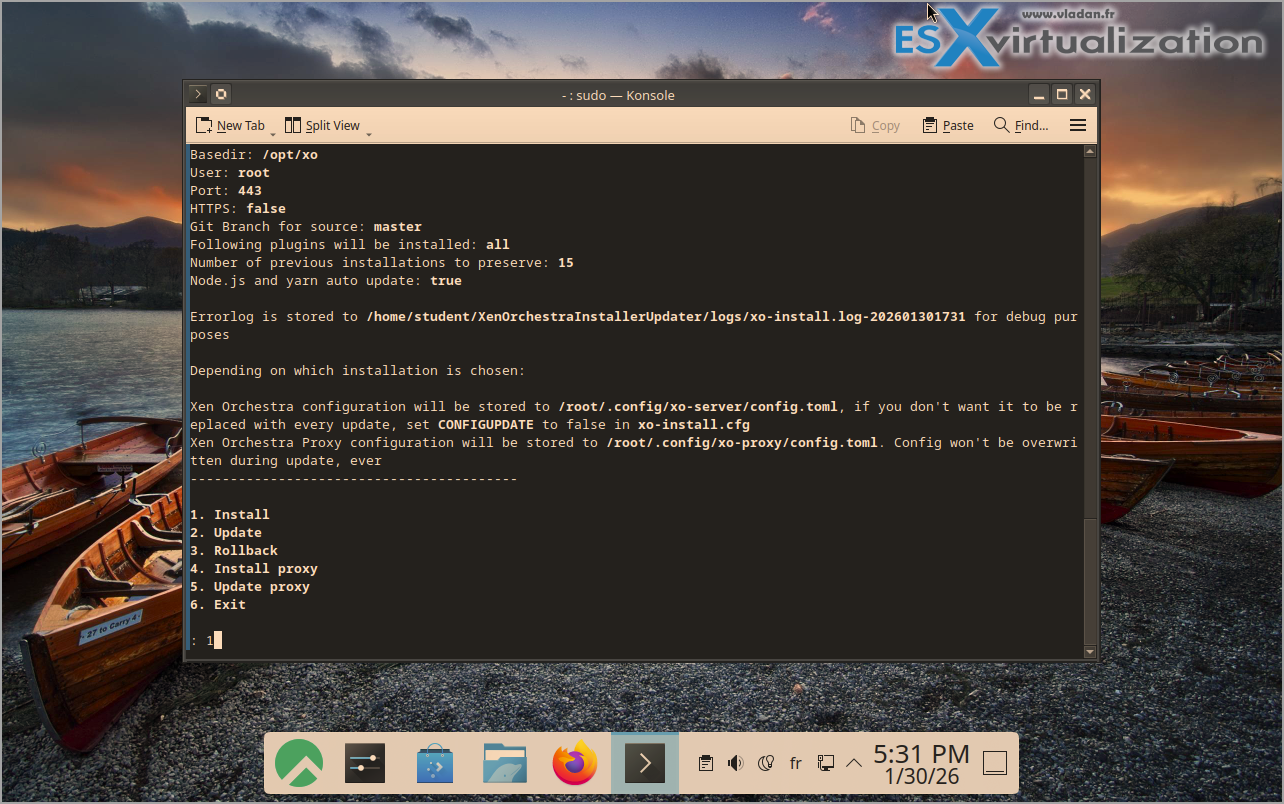
Task: Launch System Settings from the taskbar
Action: [x=365, y=764]
